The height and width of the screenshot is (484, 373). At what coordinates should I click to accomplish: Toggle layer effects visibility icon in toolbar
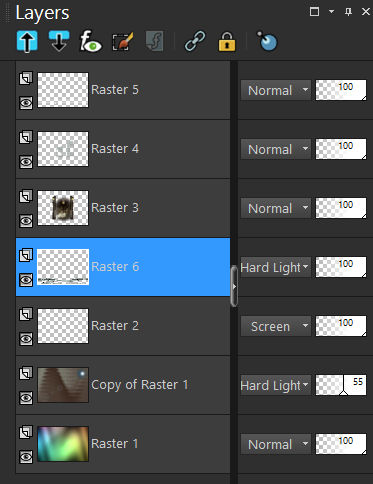coord(90,41)
